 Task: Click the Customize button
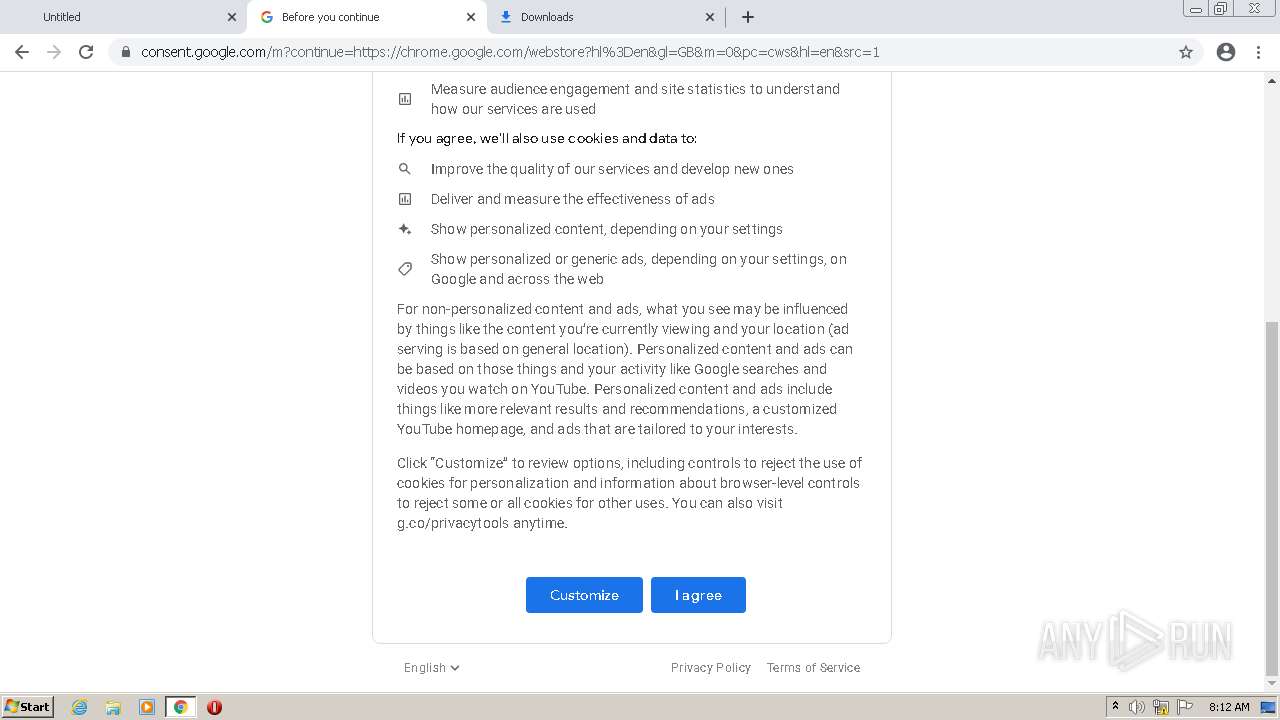click(x=584, y=595)
